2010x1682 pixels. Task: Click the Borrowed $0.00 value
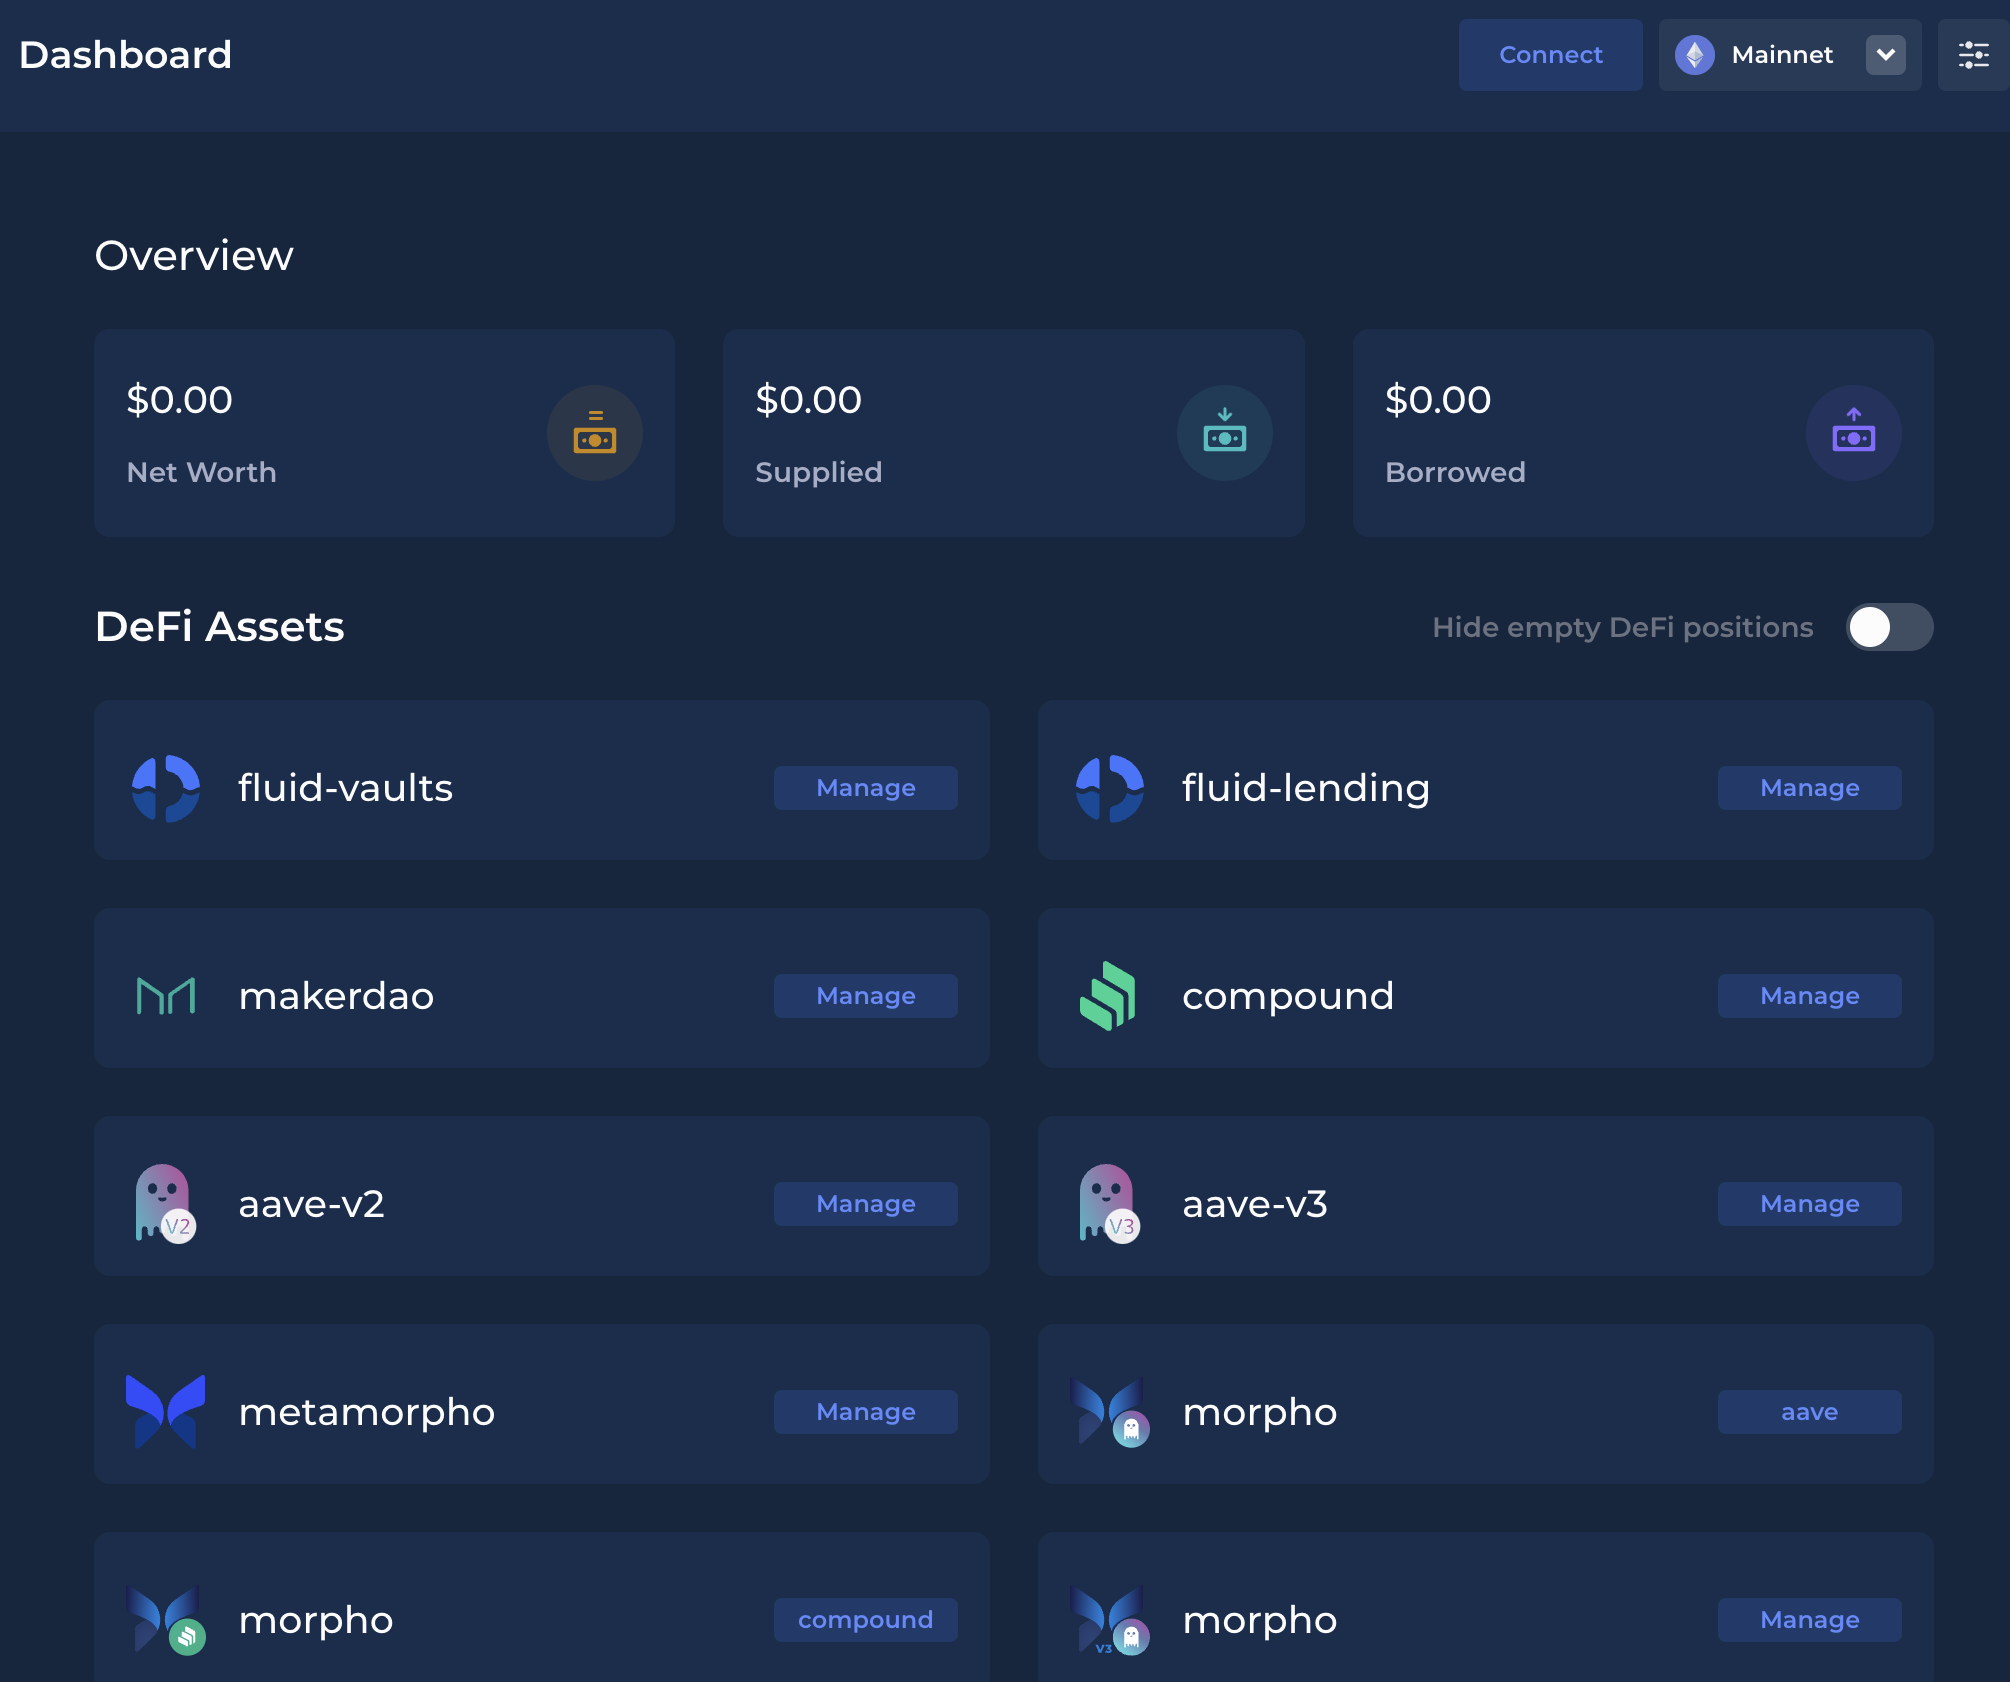(x=1437, y=400)
